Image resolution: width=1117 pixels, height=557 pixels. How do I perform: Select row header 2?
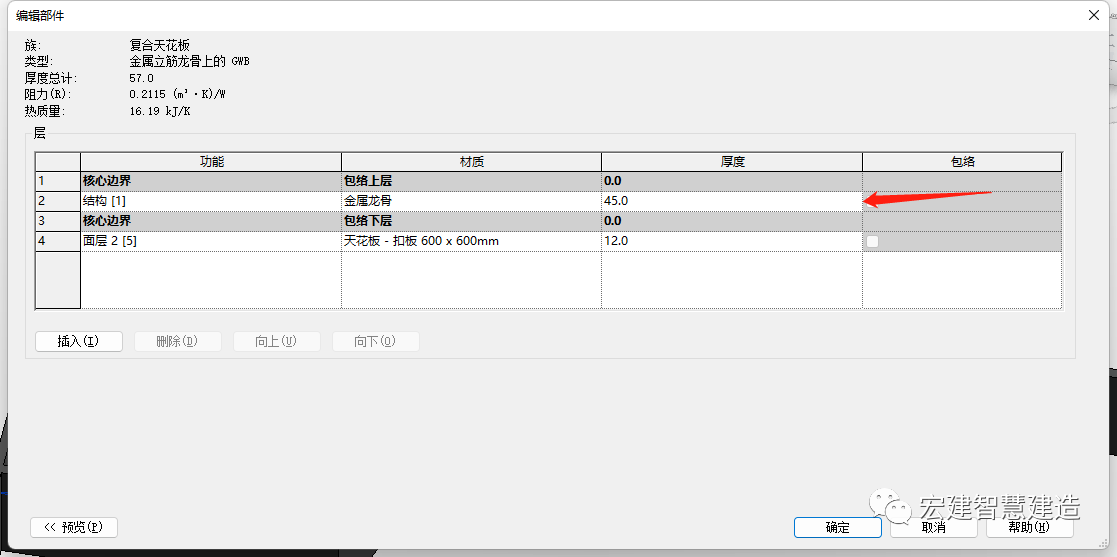pos(58,201)
